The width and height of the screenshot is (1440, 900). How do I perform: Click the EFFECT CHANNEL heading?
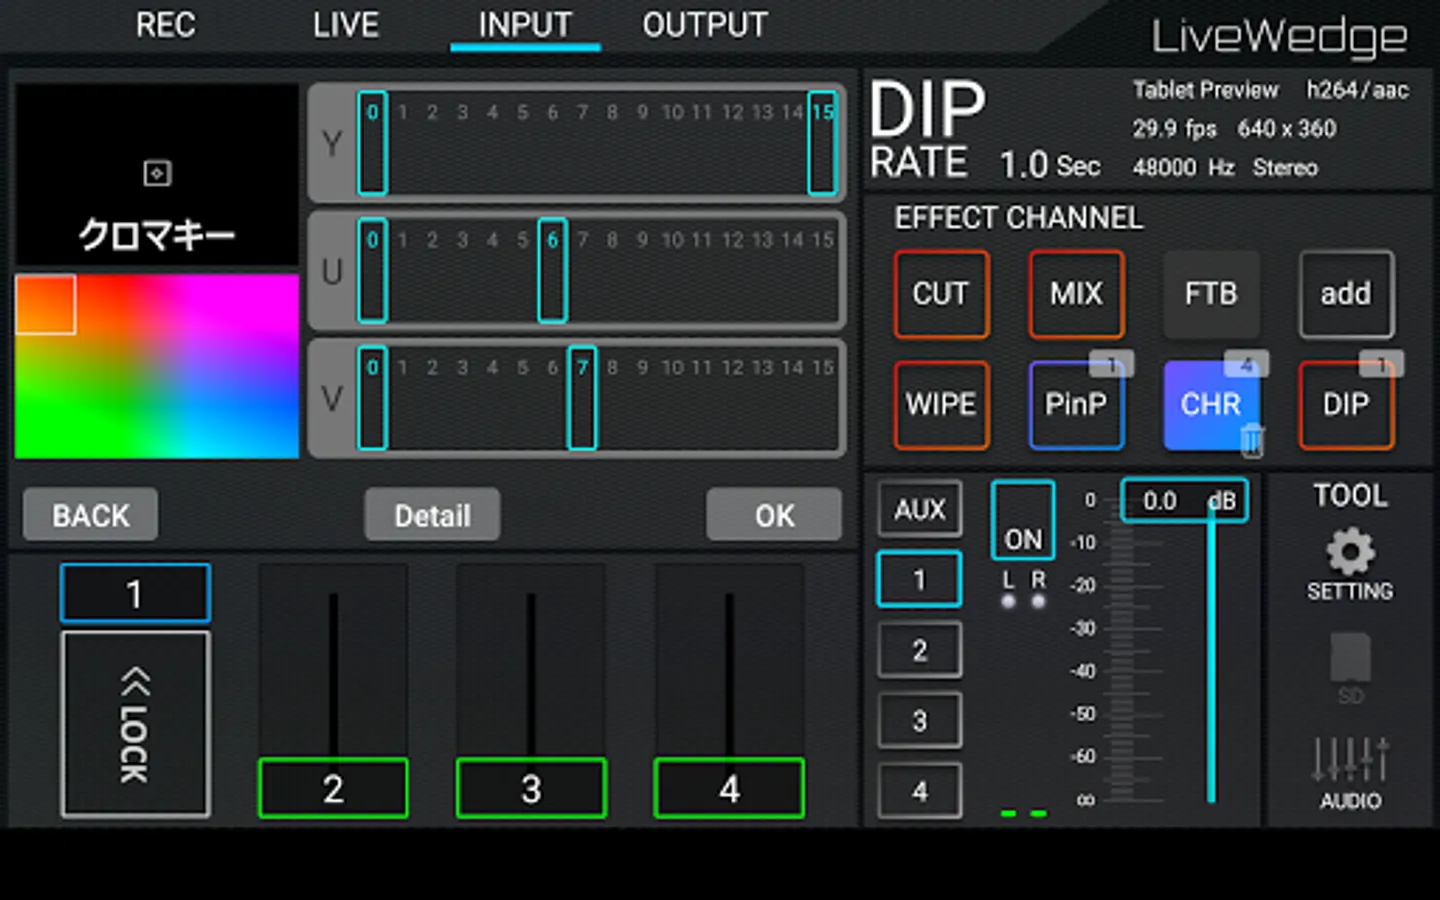click(x=1018, y=218)
